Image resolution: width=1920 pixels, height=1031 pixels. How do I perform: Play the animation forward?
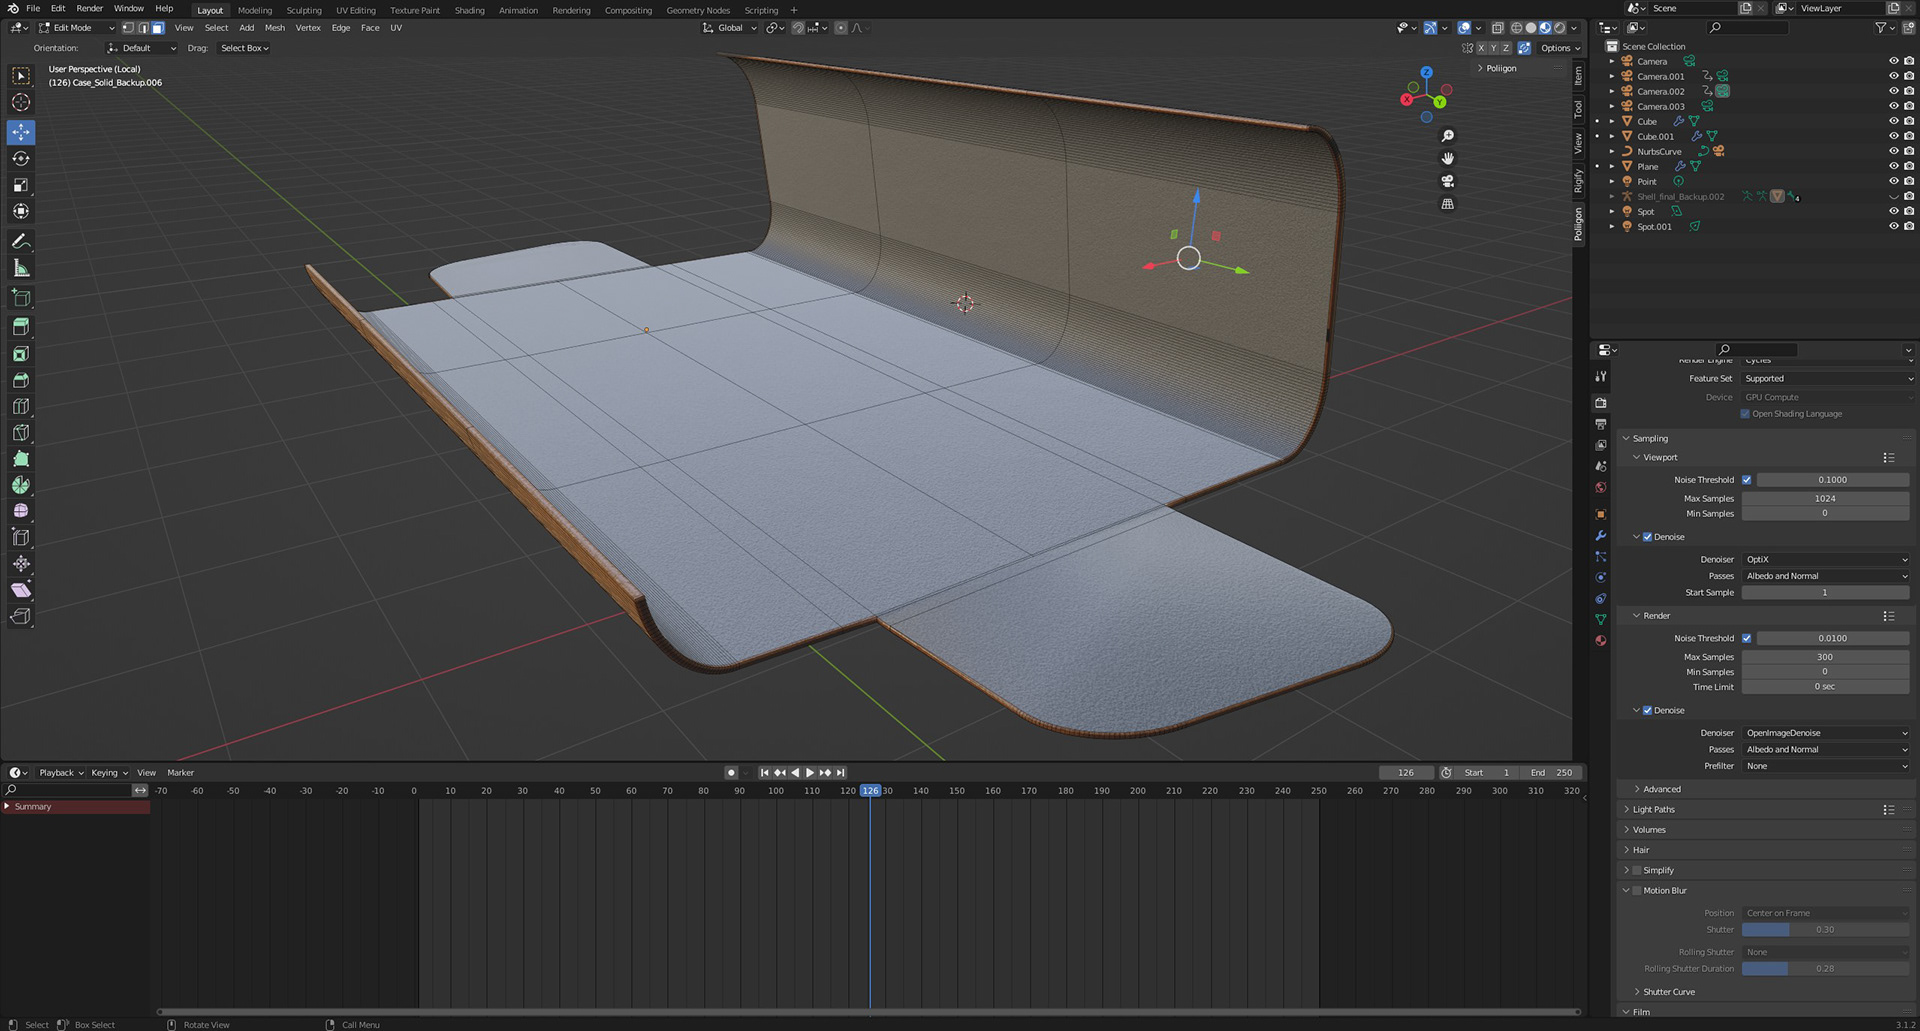point(810,773)
